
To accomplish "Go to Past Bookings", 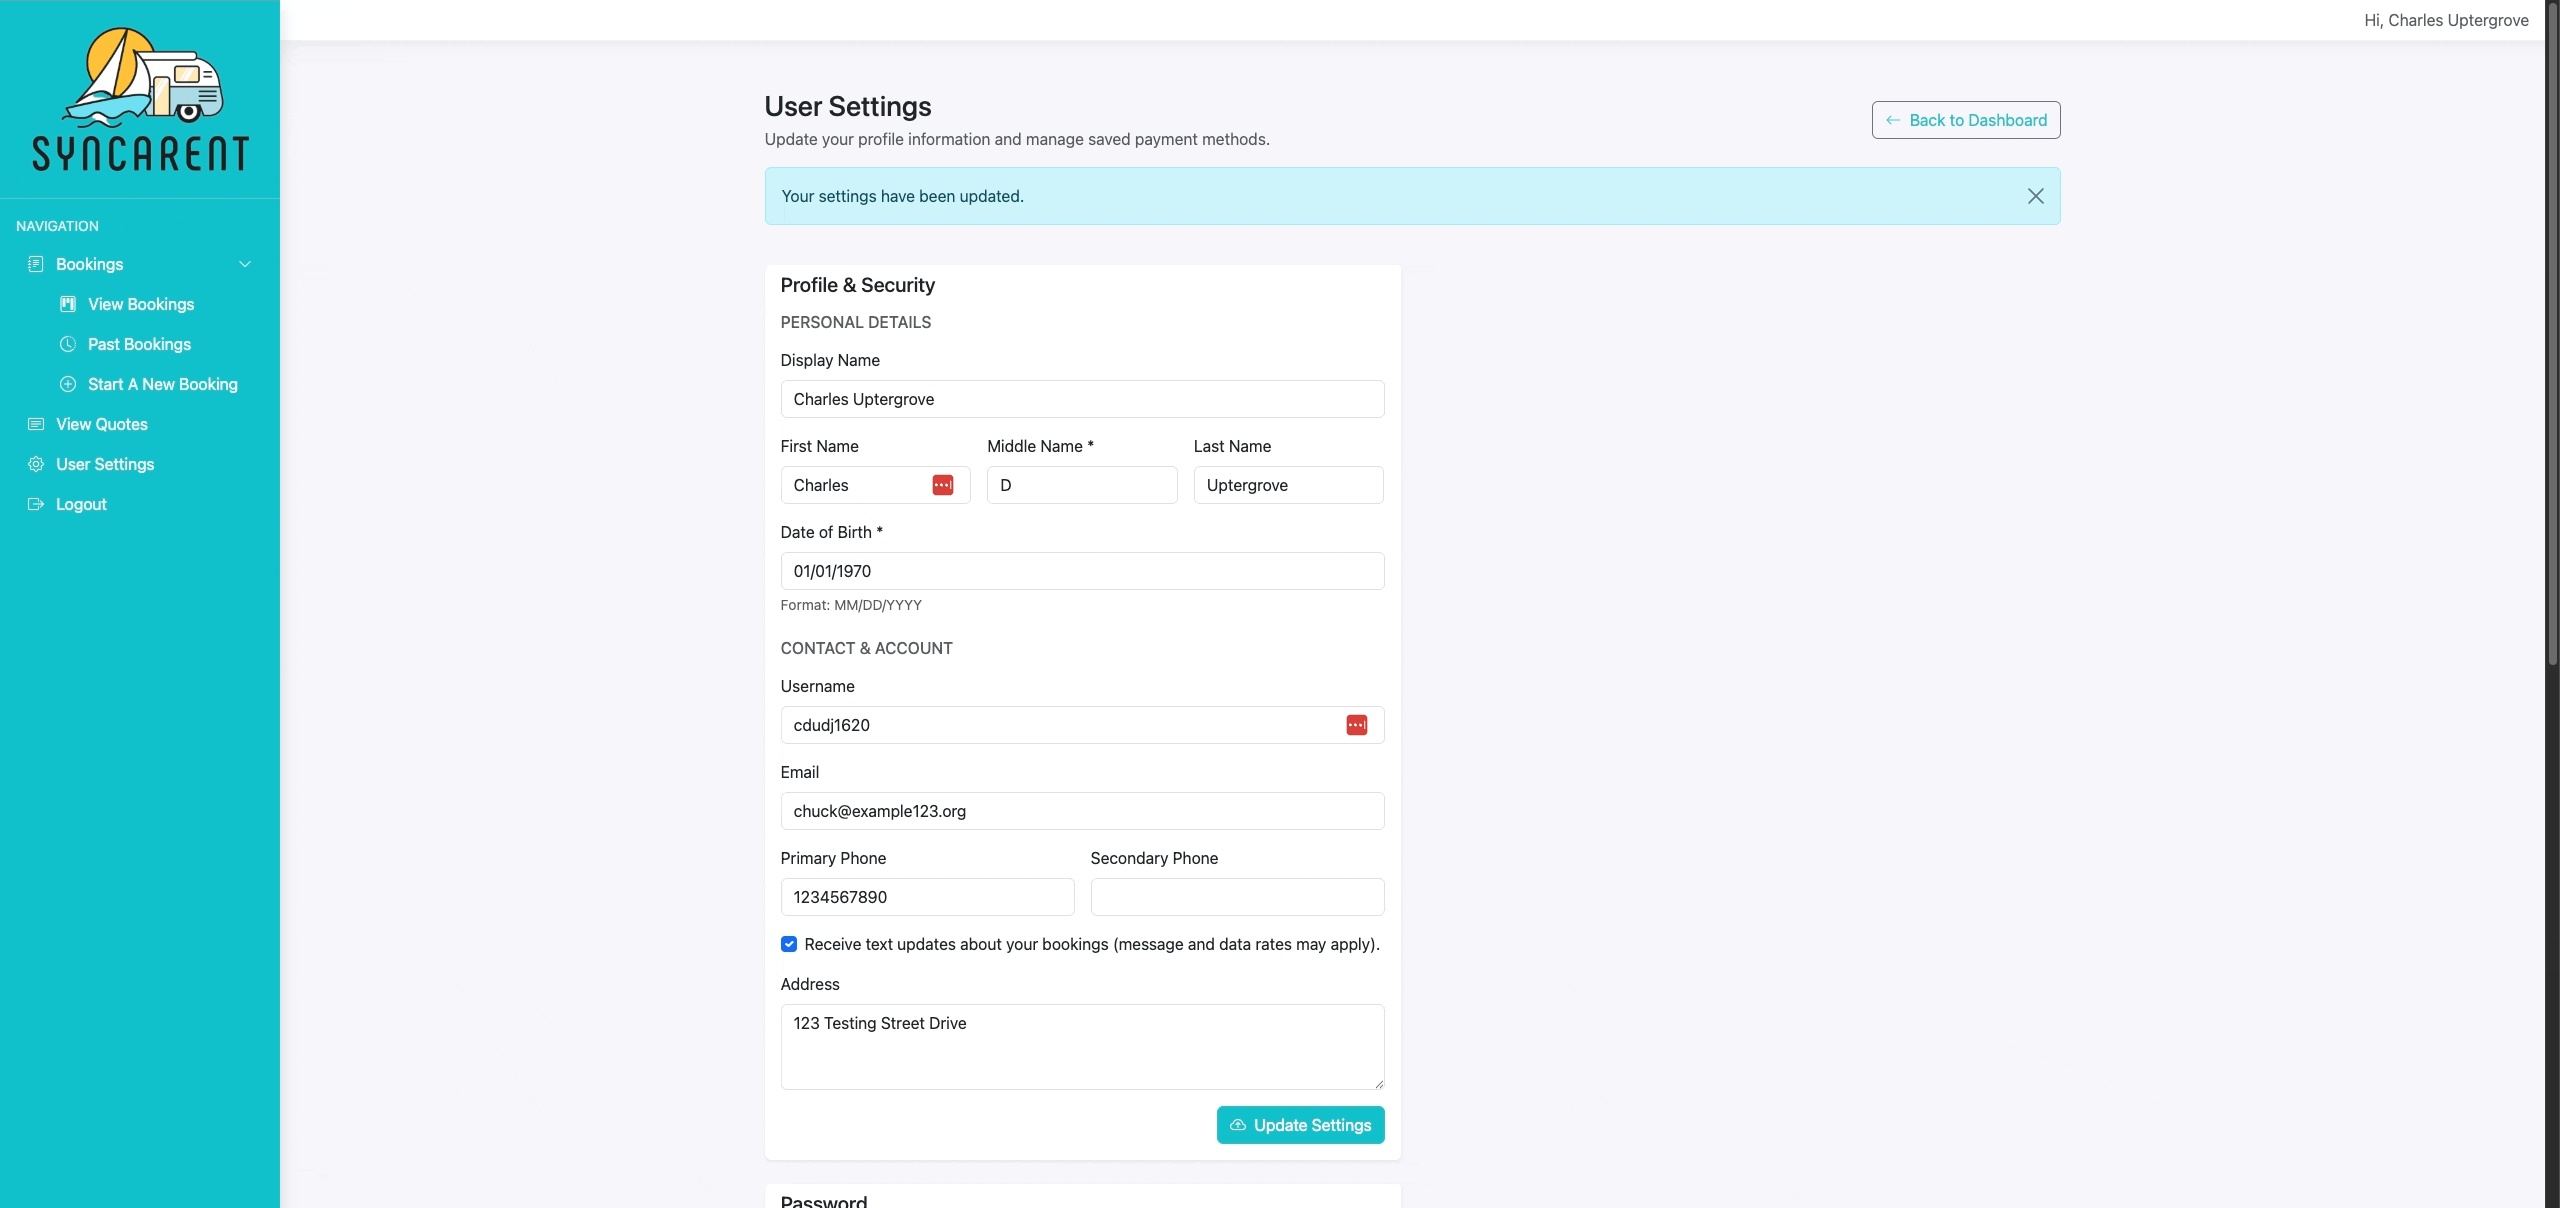I will tap(139, 344).
